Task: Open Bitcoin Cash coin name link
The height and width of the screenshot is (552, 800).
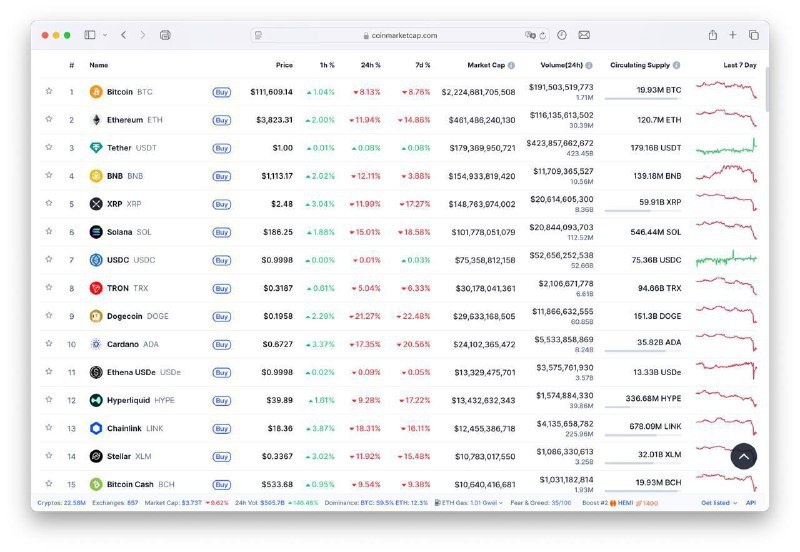Action: coord(130,484)
